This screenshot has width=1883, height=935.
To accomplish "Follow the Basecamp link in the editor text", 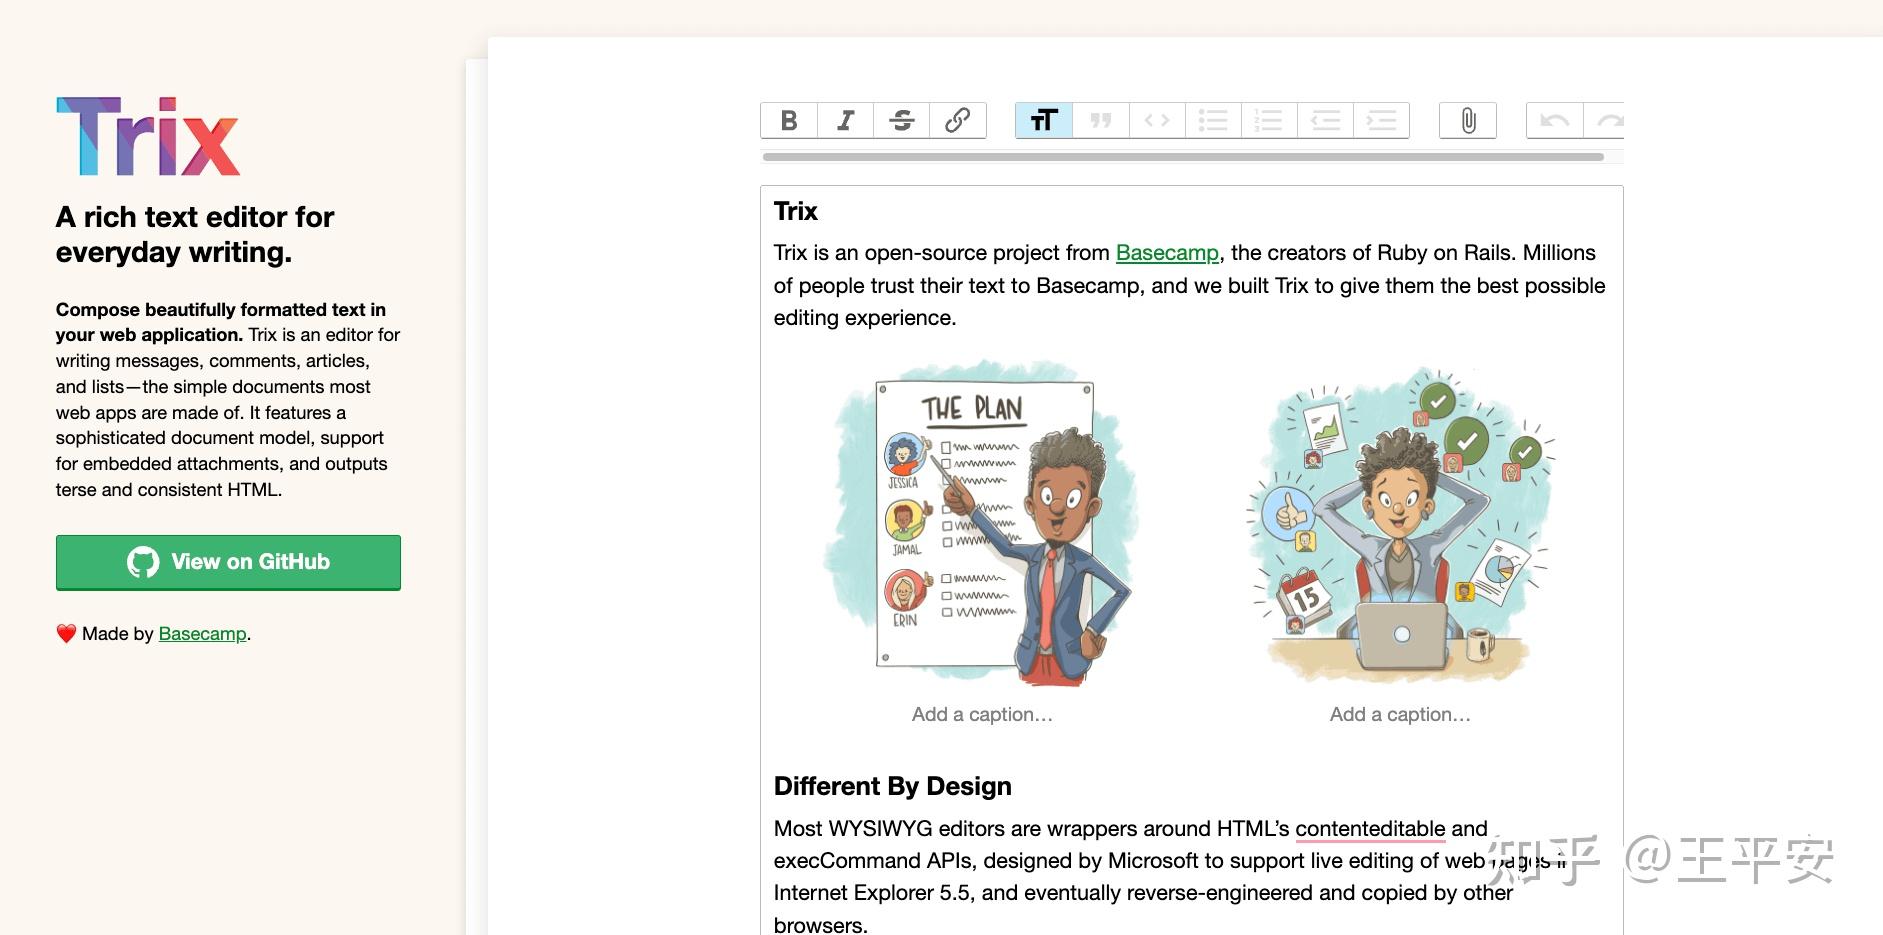I will (x=1167, y=253).
